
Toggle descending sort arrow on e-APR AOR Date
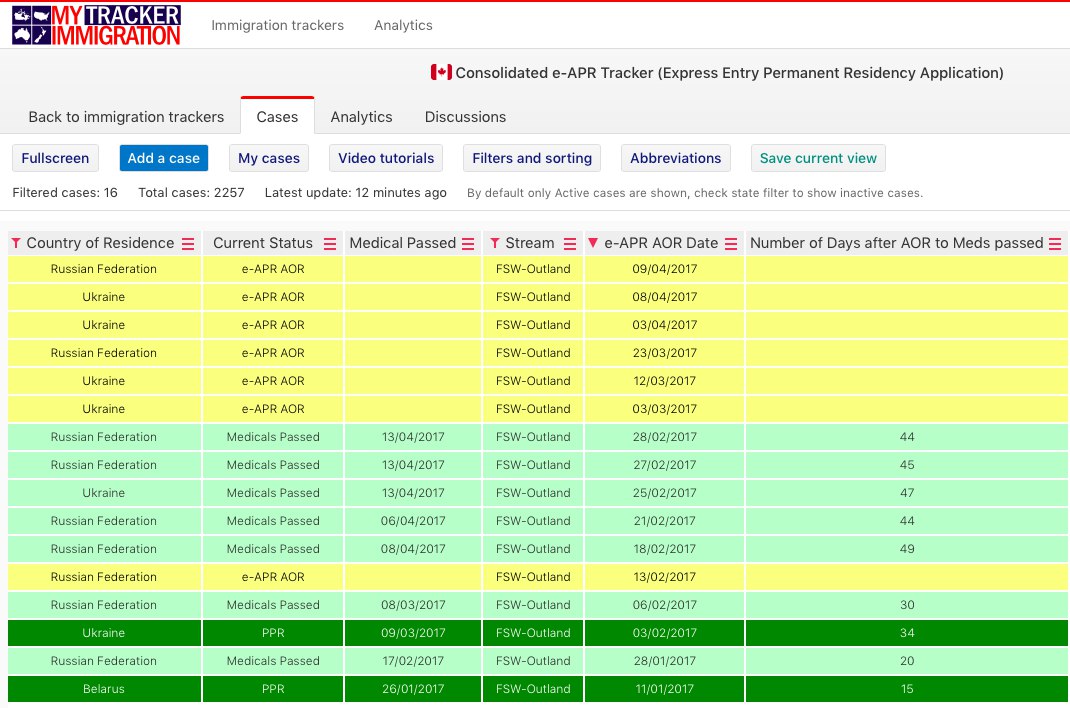[593, 243]
